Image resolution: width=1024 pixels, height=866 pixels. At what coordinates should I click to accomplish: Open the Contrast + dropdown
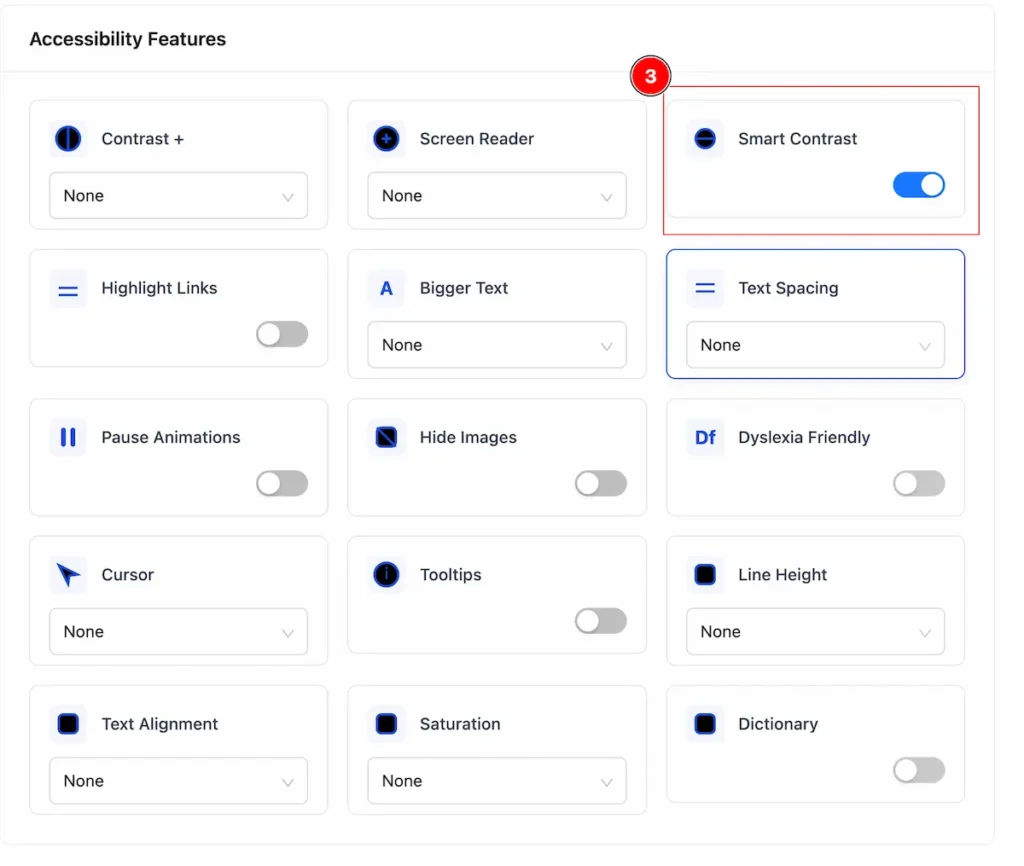click(178, 195)
